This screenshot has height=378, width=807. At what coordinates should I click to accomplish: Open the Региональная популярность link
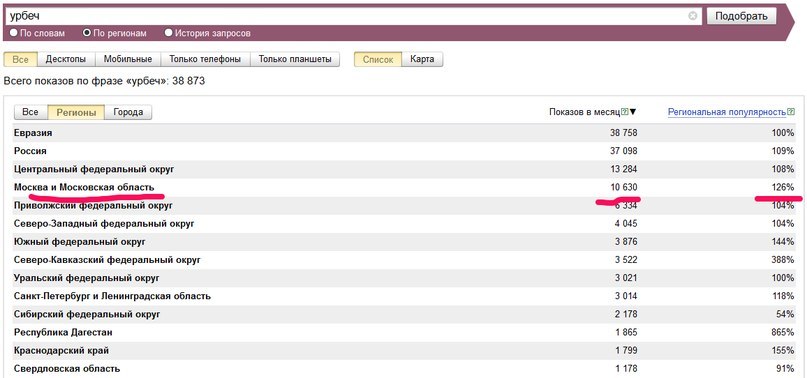click(727, 112)
